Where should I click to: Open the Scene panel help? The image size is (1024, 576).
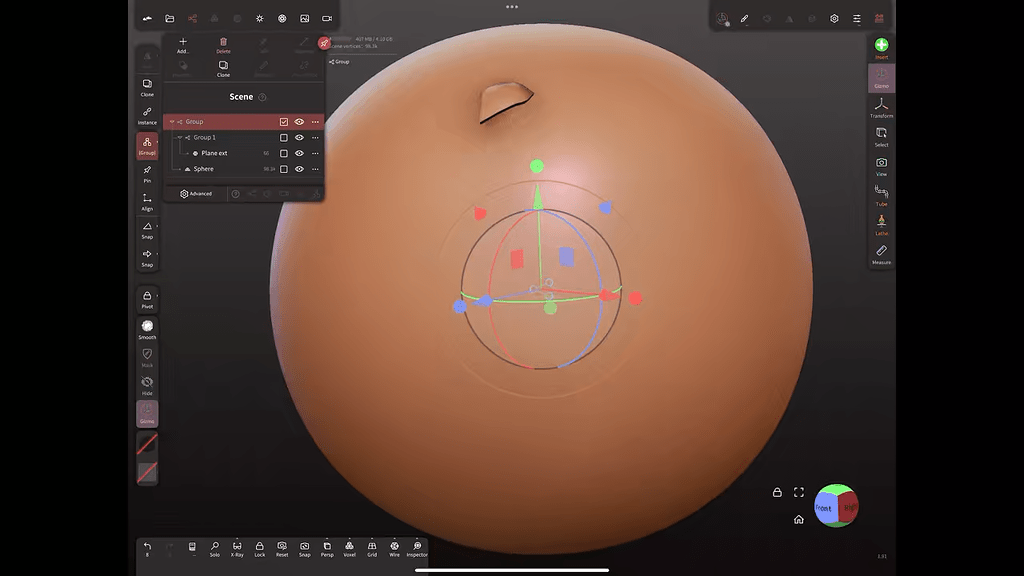263,96
